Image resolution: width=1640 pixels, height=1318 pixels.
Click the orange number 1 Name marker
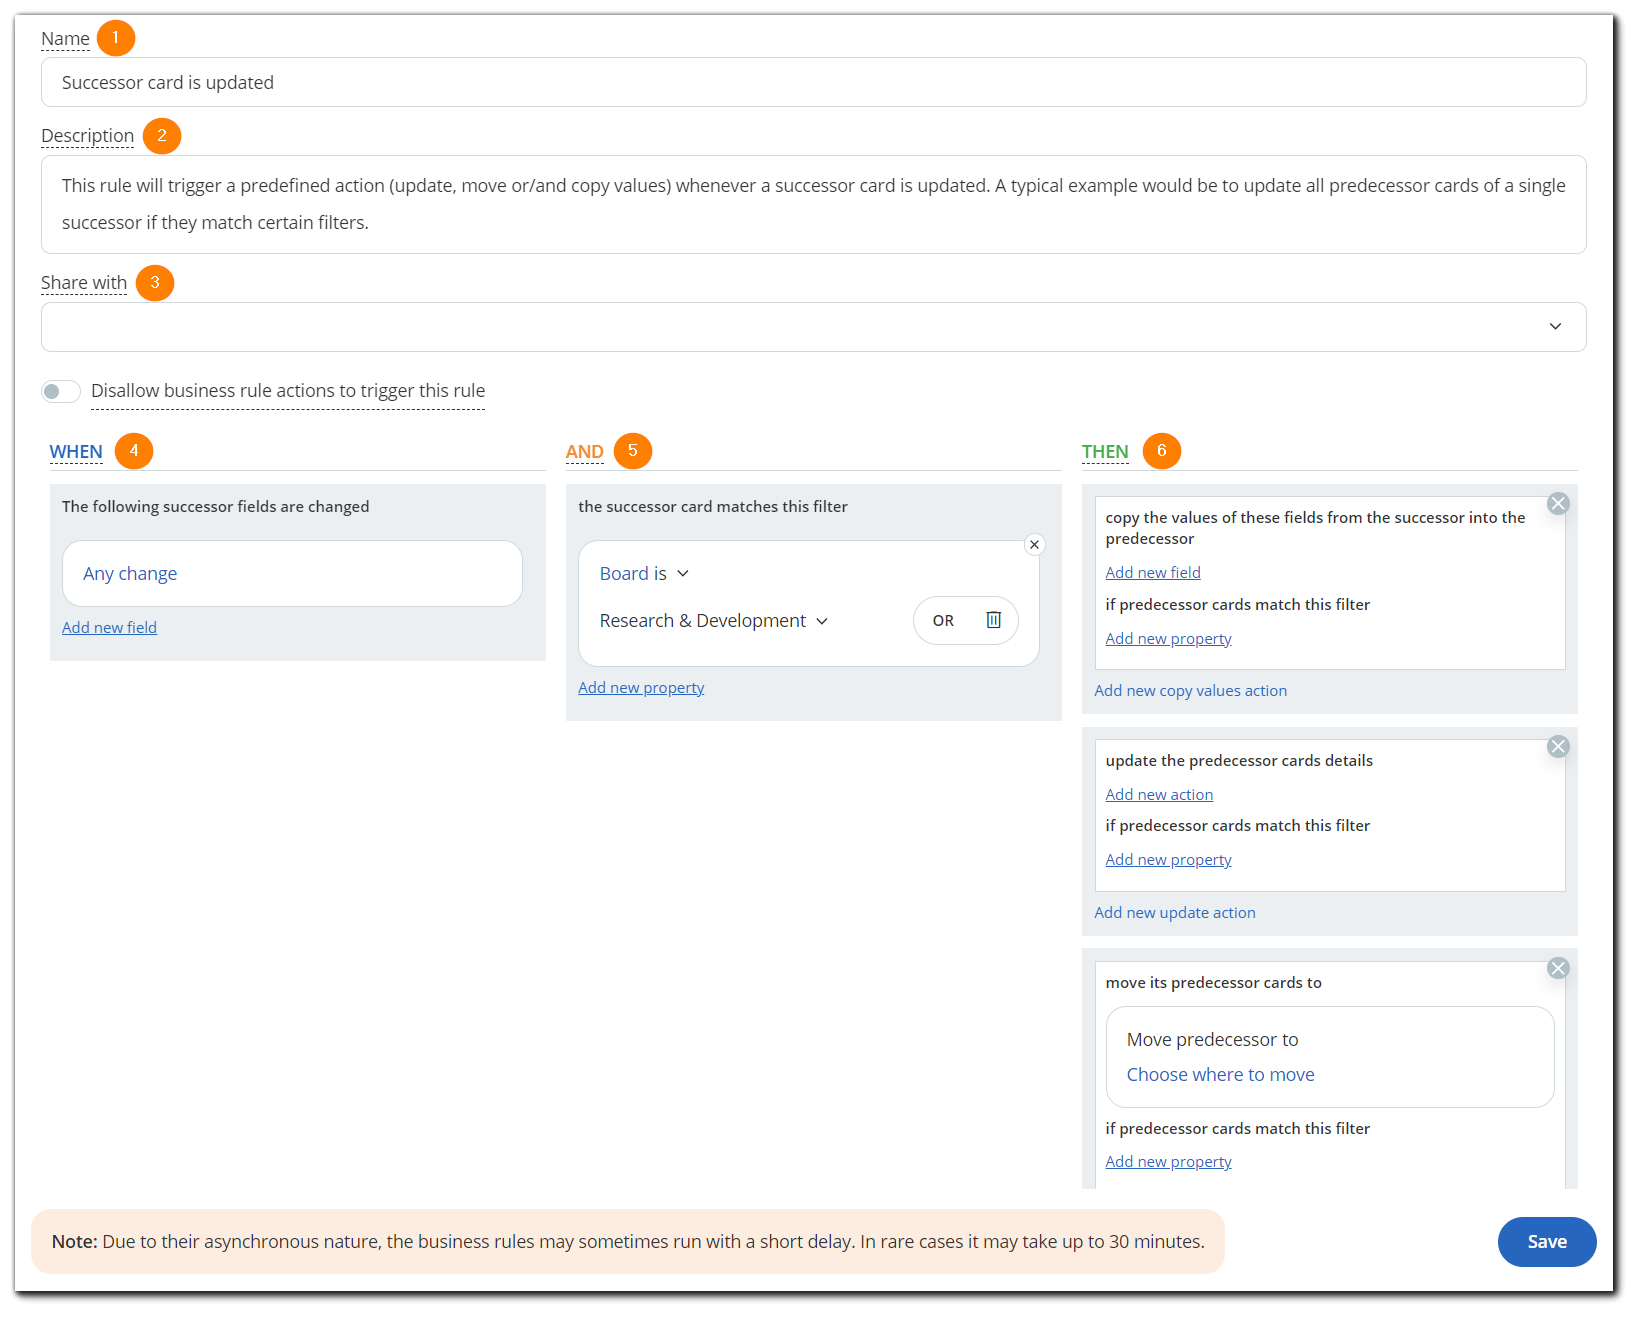point(116,38)
